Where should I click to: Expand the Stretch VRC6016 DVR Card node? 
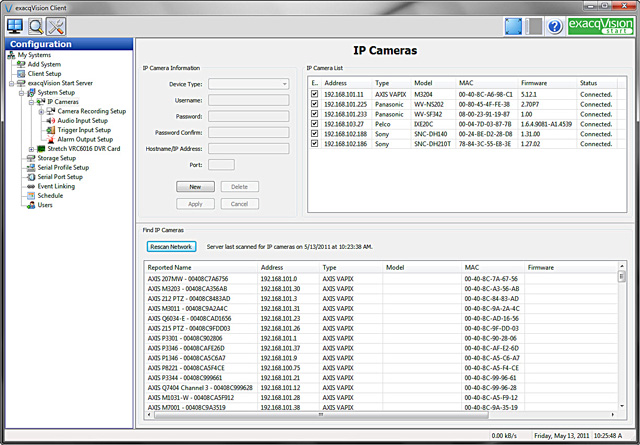(30, 148)
